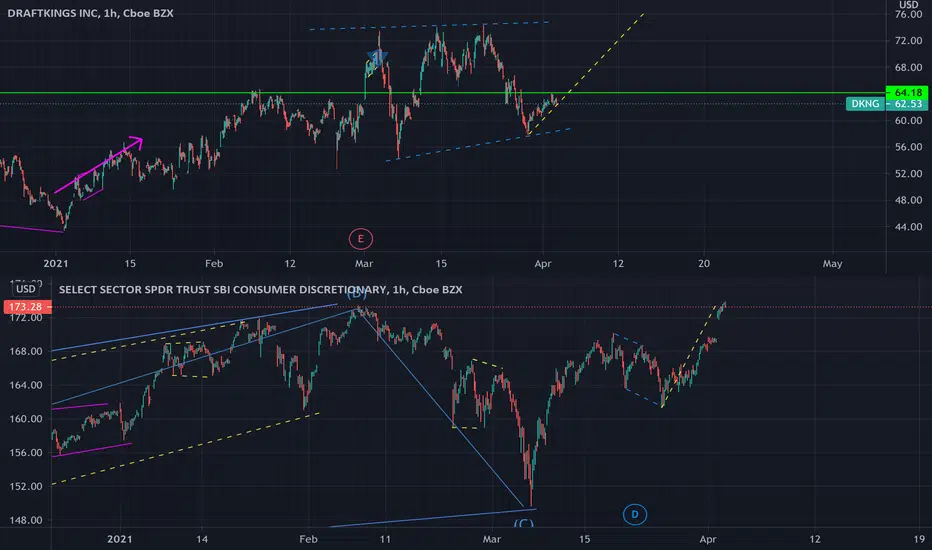This screenshot has width=932, height=550.
Task: Click the 156.00 label on SPDR price axis
Action: 26,452
